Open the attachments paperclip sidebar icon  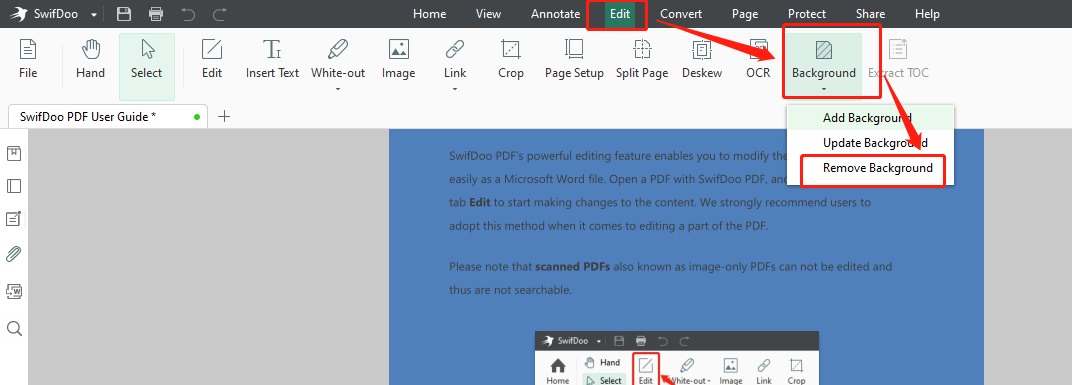(14, 255)
